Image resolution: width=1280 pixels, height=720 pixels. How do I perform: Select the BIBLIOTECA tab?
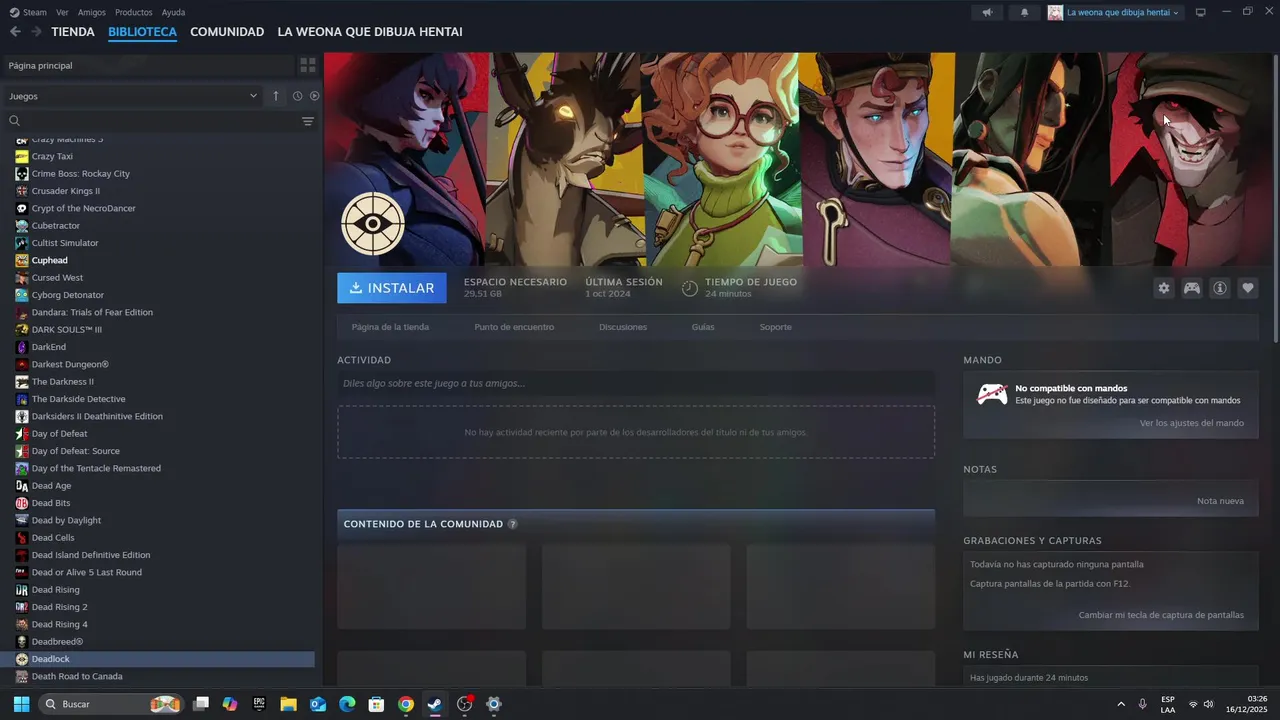click(142, 32)
